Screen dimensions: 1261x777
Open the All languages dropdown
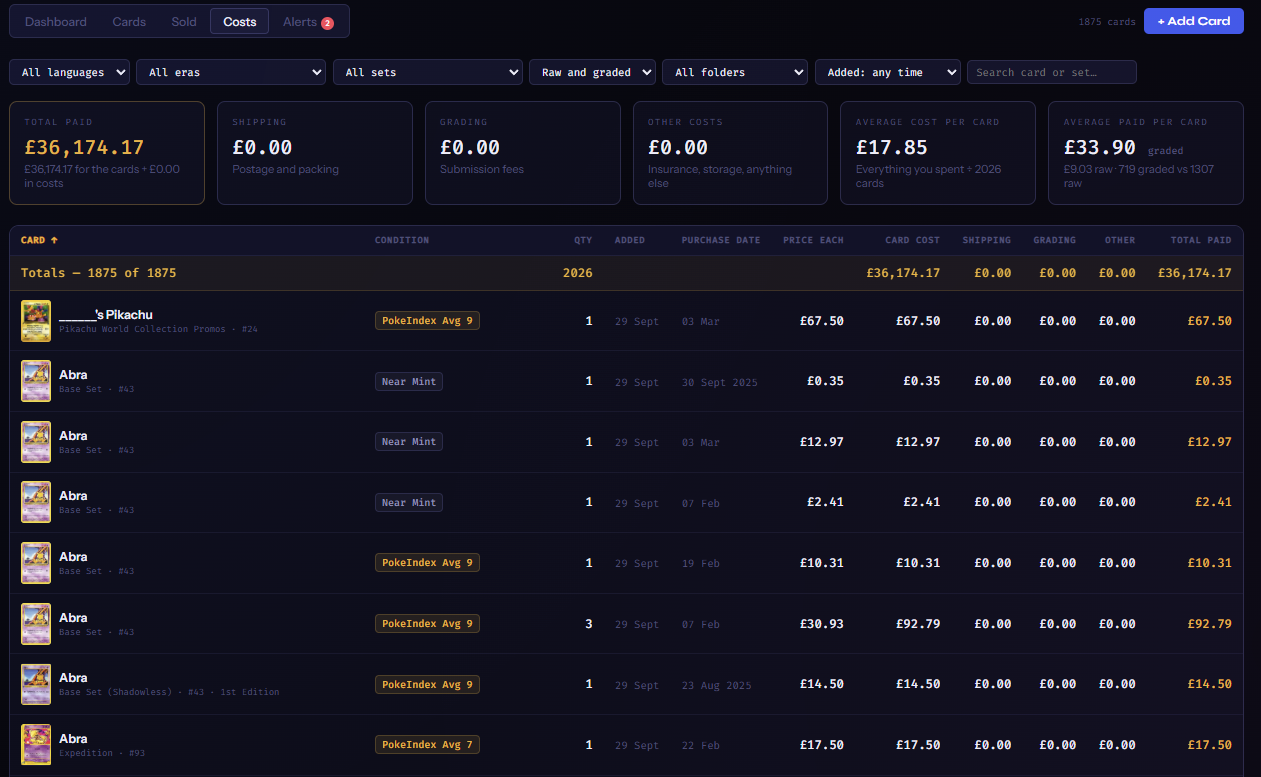(x=70, y=72)
